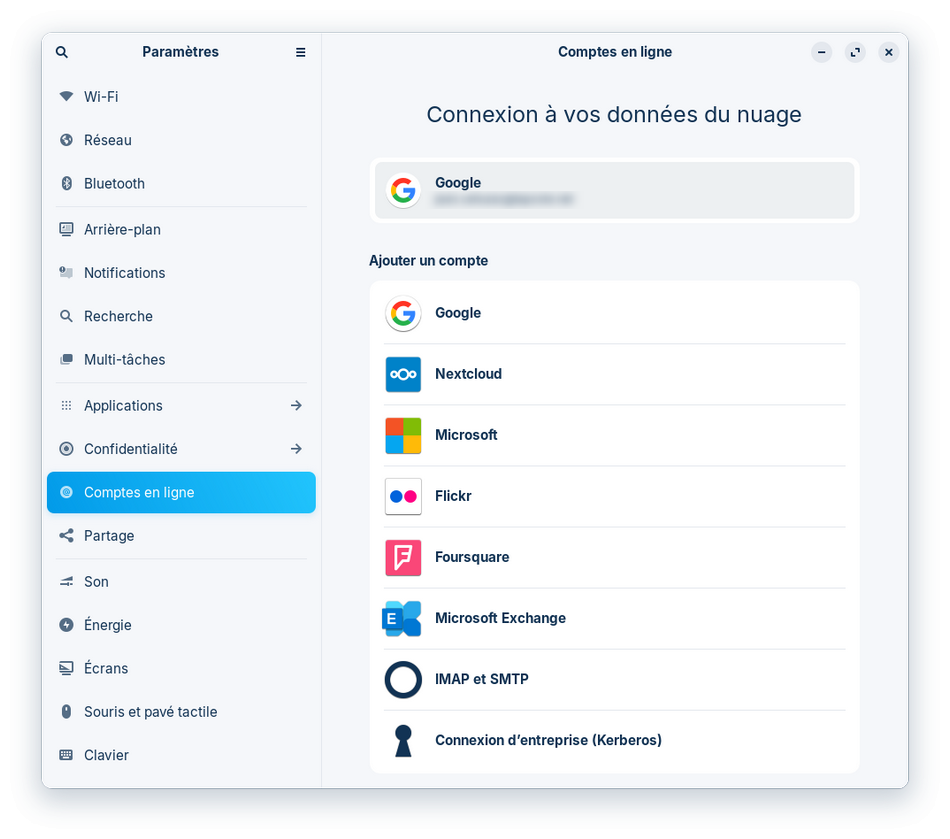Click the Foursquare pink icon
This screenshot has width=950, height=839.
pos(403,558)
